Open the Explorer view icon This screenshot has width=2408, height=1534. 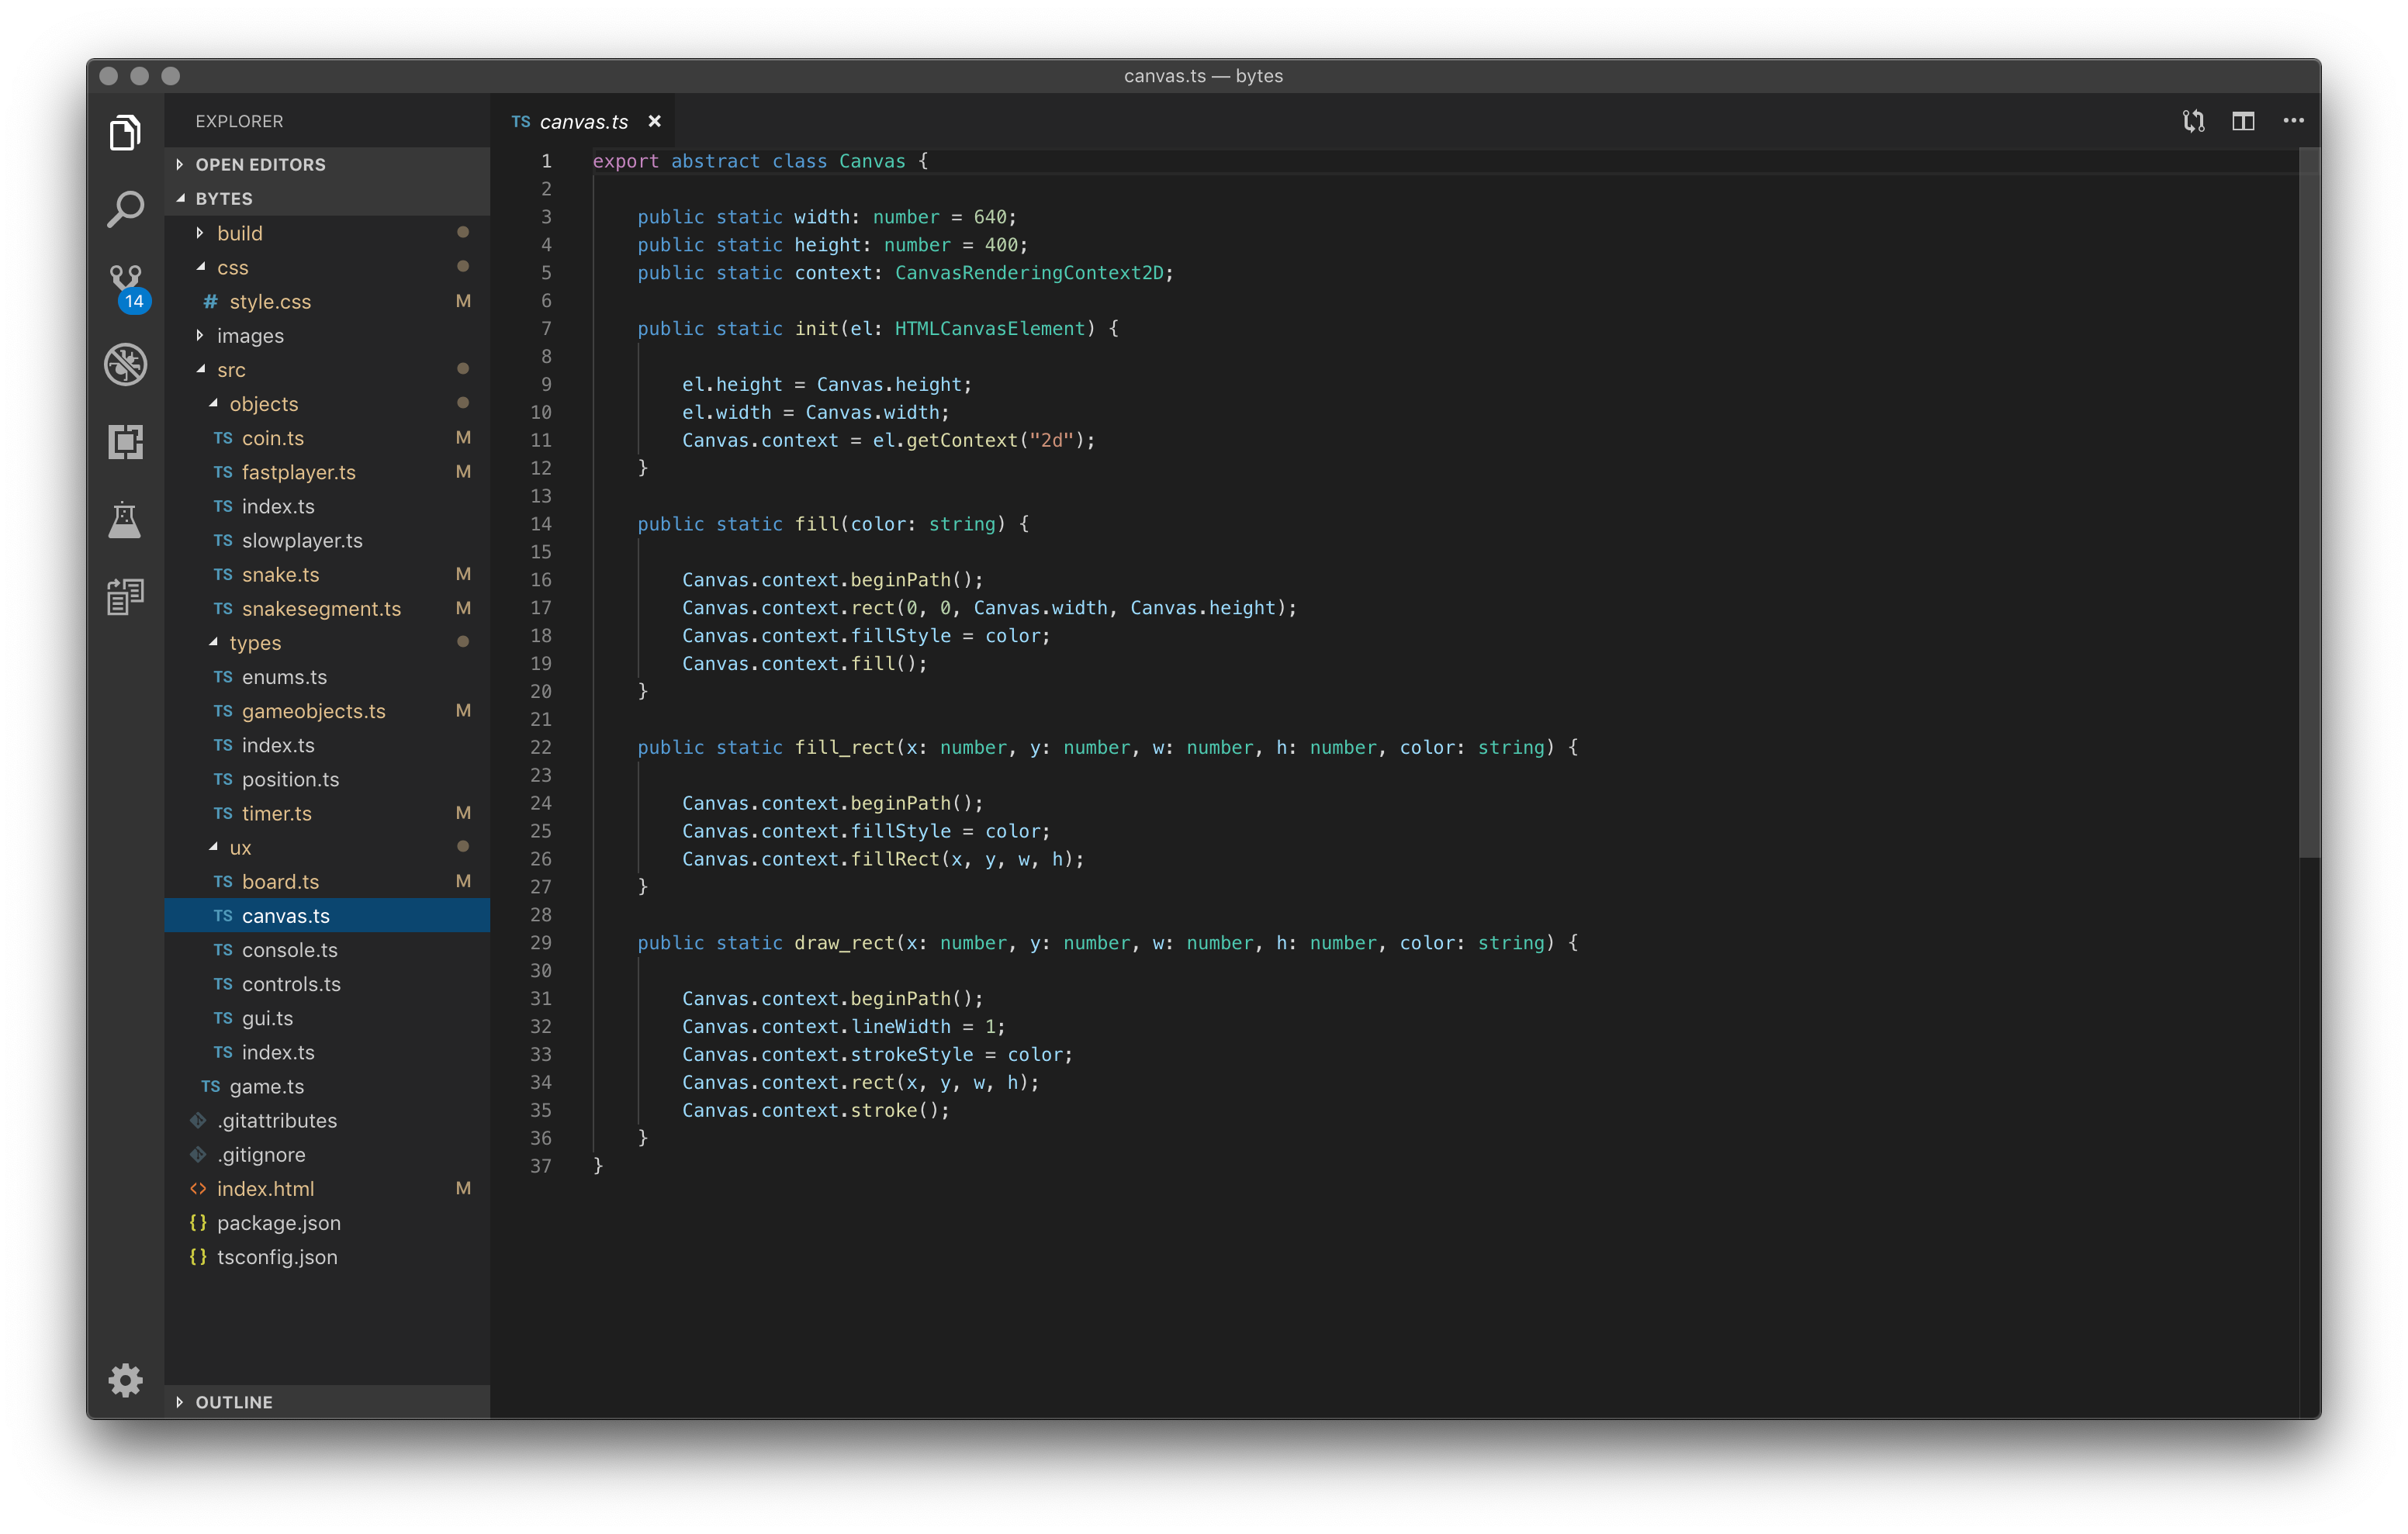[x=125, y=133]
